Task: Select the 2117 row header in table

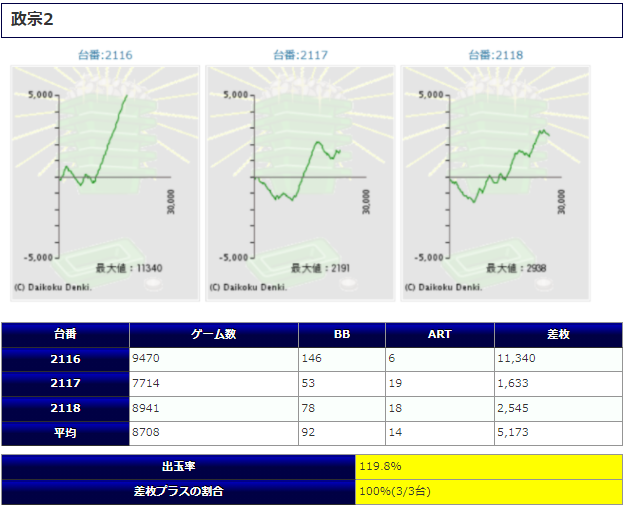Action: click(x=66, y=383)
